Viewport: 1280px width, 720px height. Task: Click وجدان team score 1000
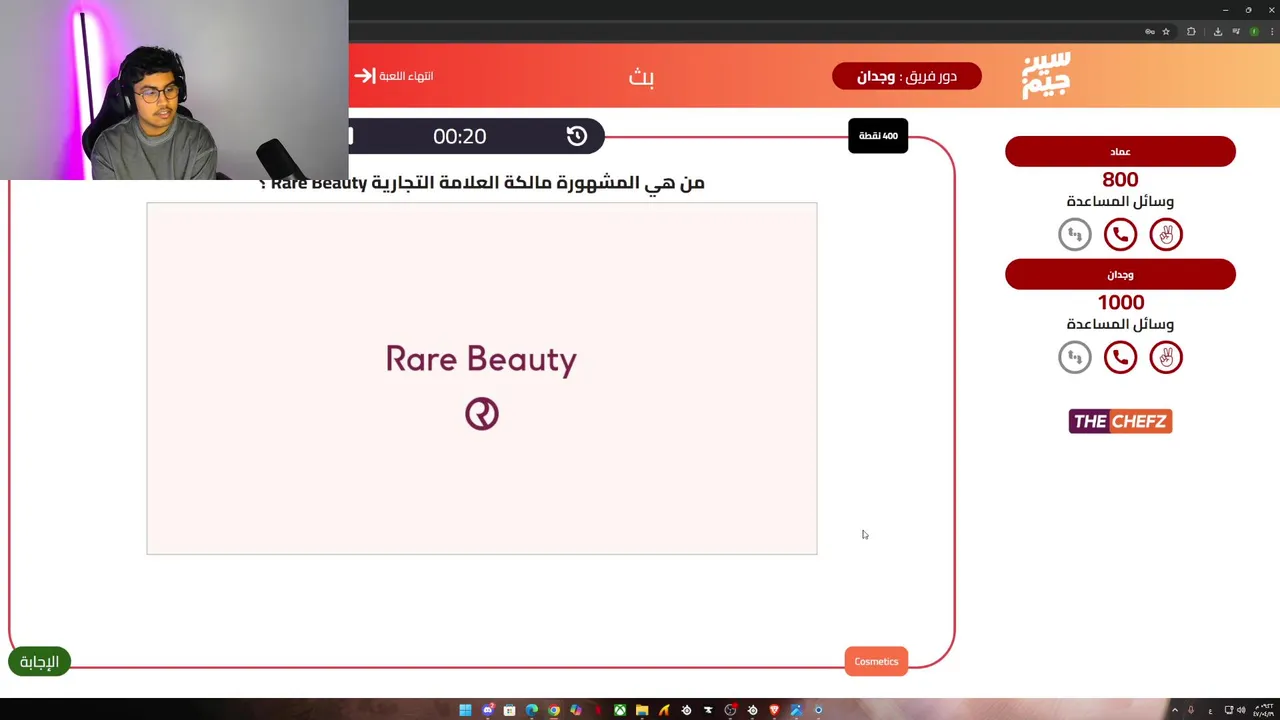(1120, 302)
